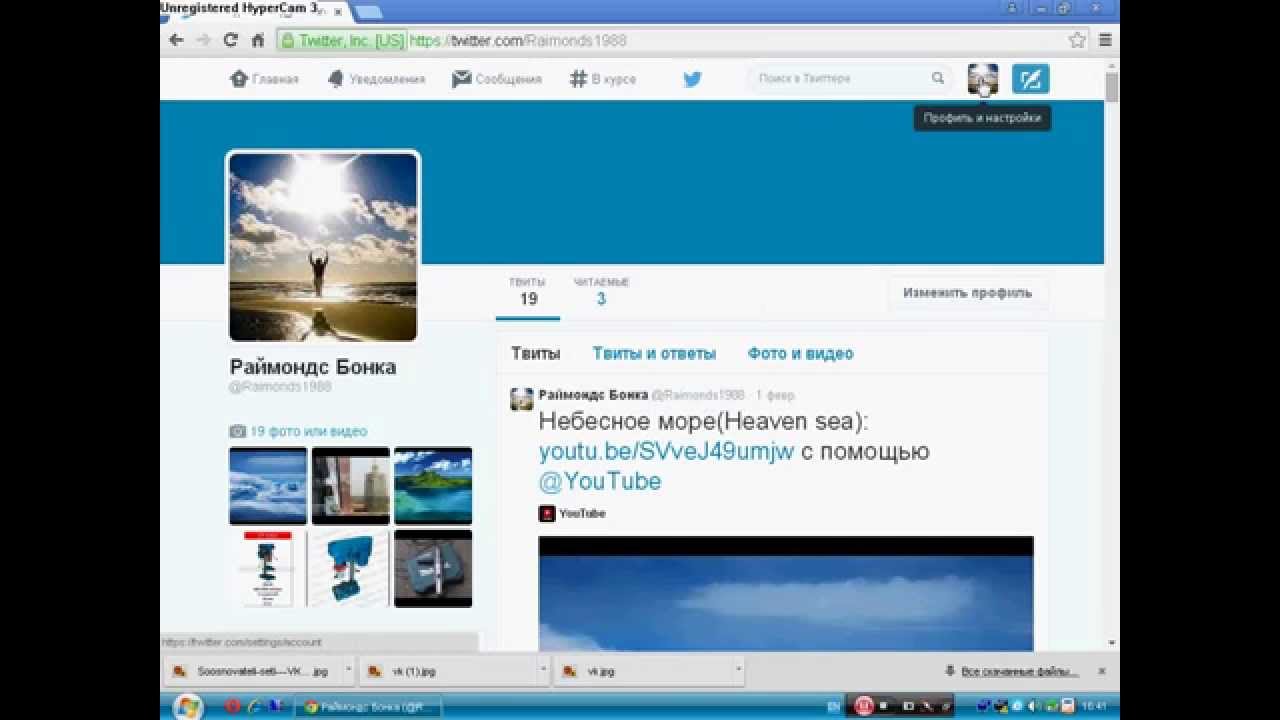Open the browser home page icon

pyautogui.click(x=257, y=40)
